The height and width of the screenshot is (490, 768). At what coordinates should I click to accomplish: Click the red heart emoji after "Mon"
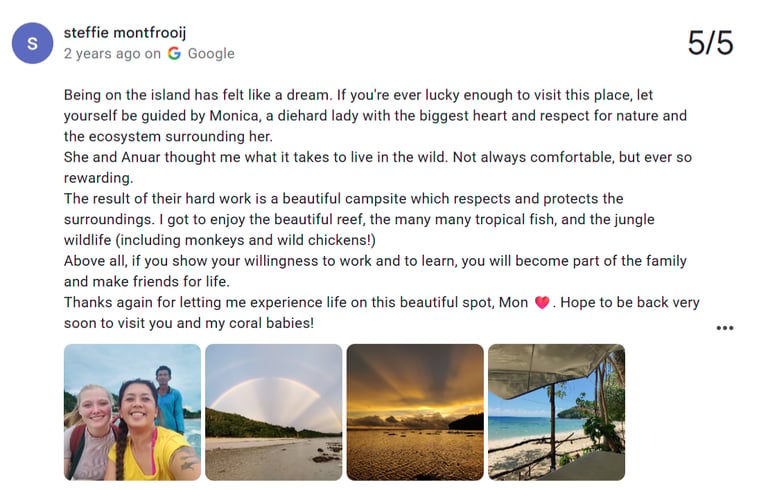pos(542,302)
